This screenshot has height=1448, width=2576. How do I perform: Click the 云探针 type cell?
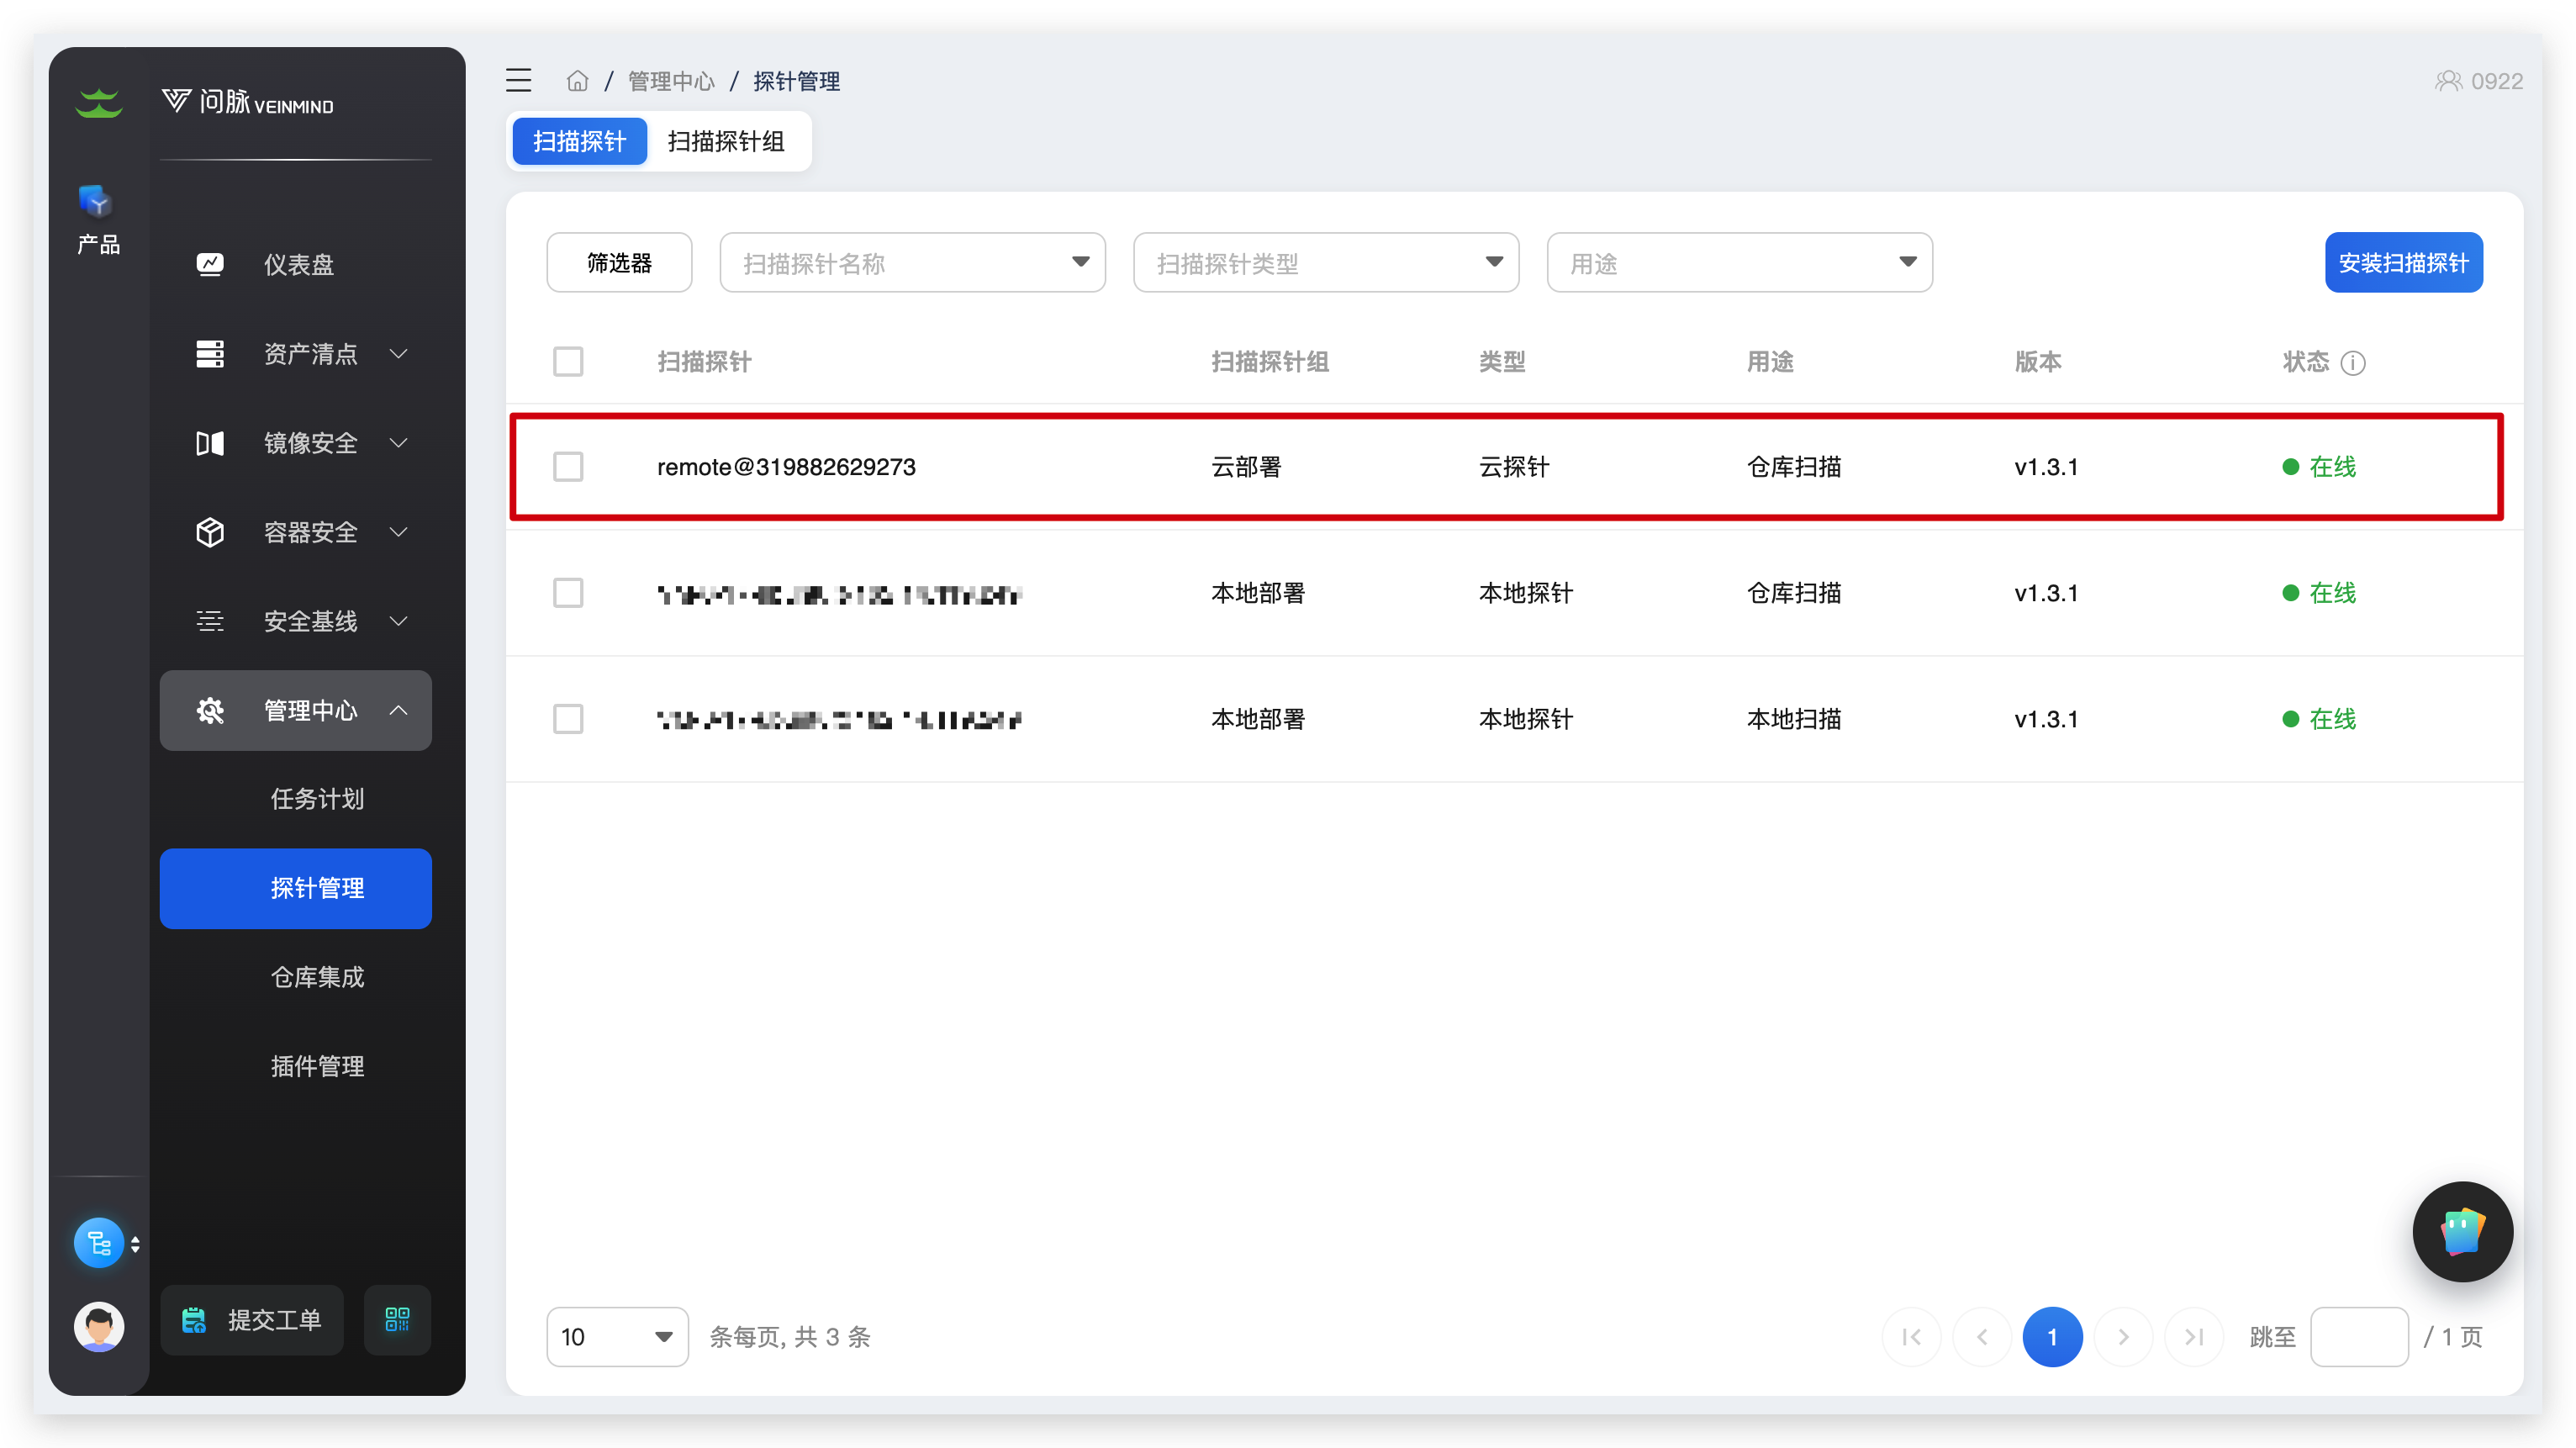[x=1514, y=467]
